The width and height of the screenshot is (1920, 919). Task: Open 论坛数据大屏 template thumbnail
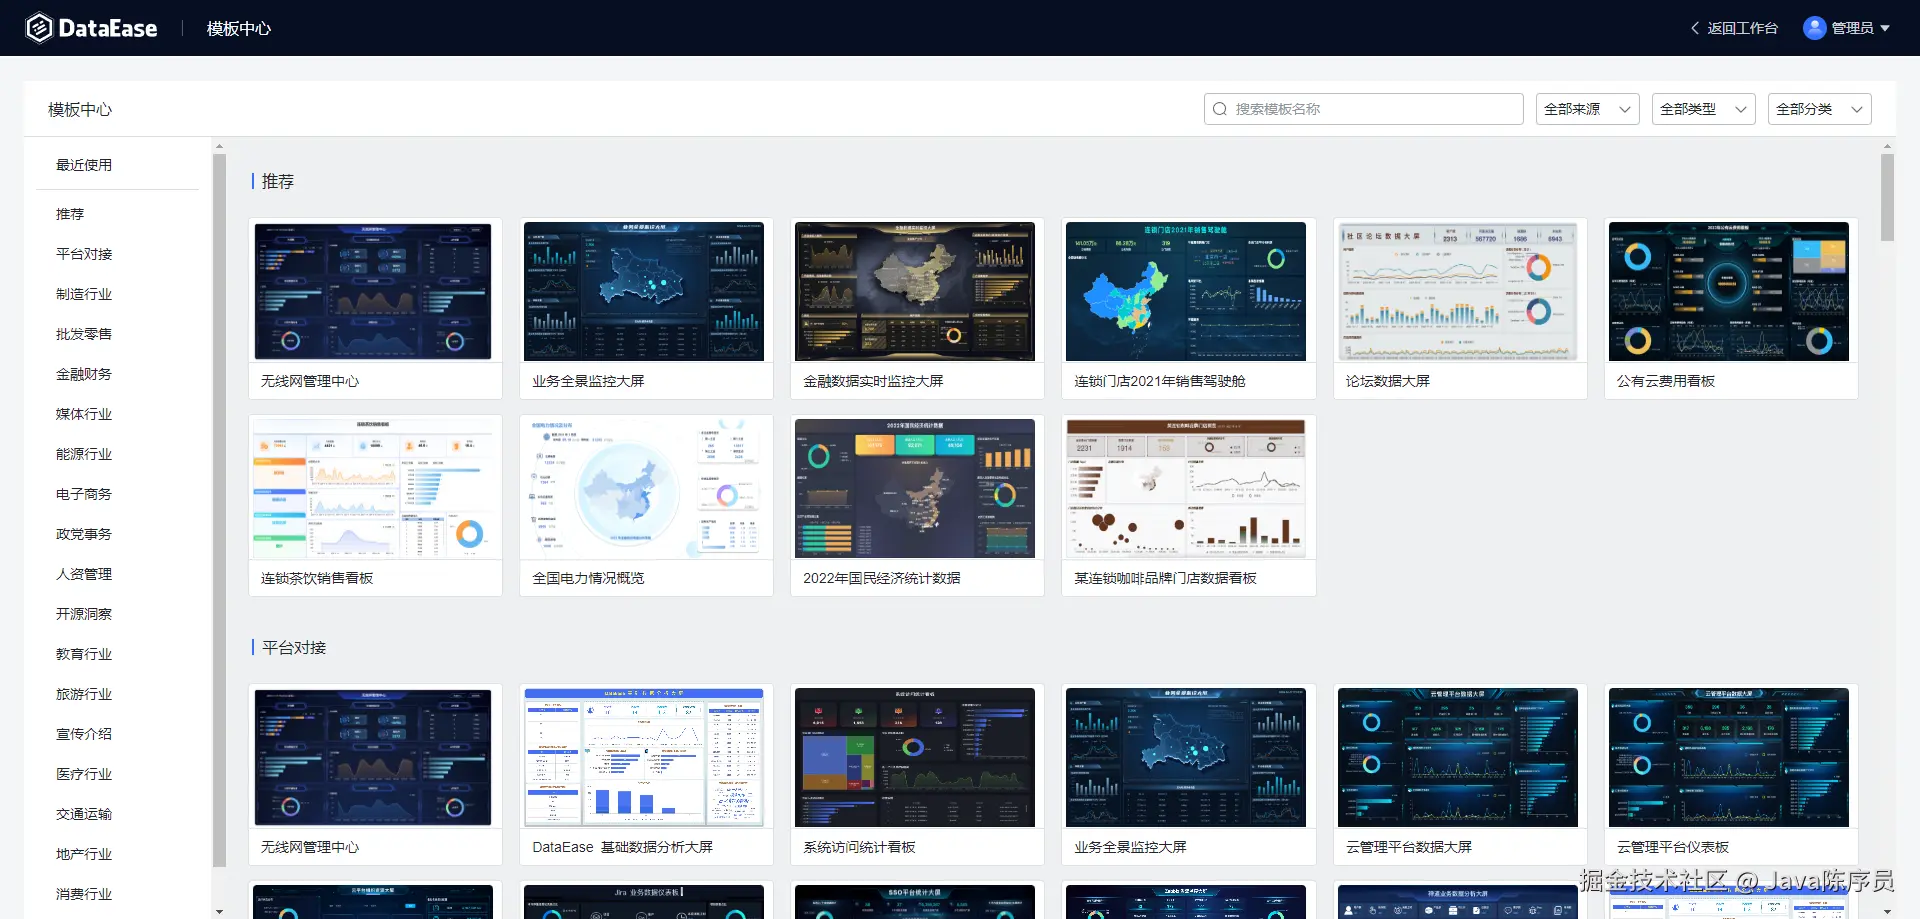coord(1458,291)
